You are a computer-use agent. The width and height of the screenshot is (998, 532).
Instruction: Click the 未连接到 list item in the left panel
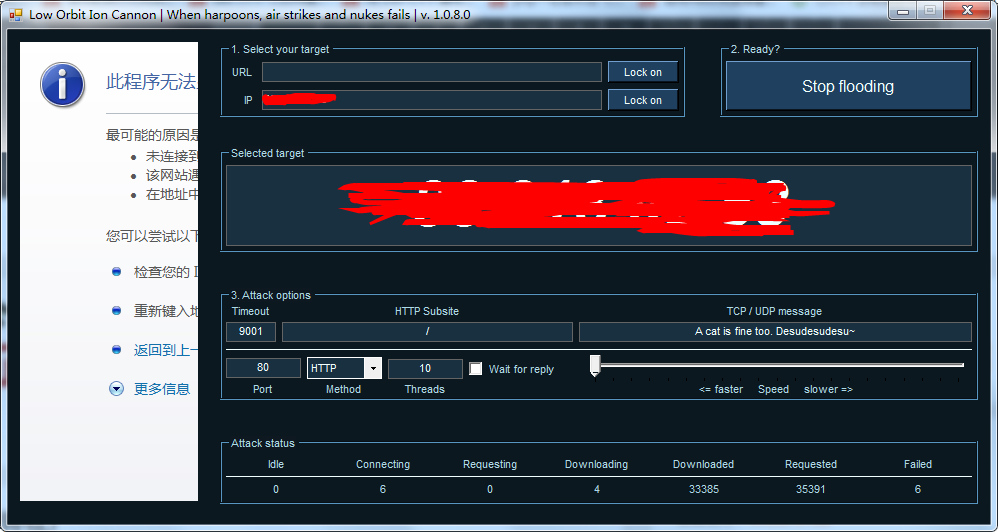172,156
